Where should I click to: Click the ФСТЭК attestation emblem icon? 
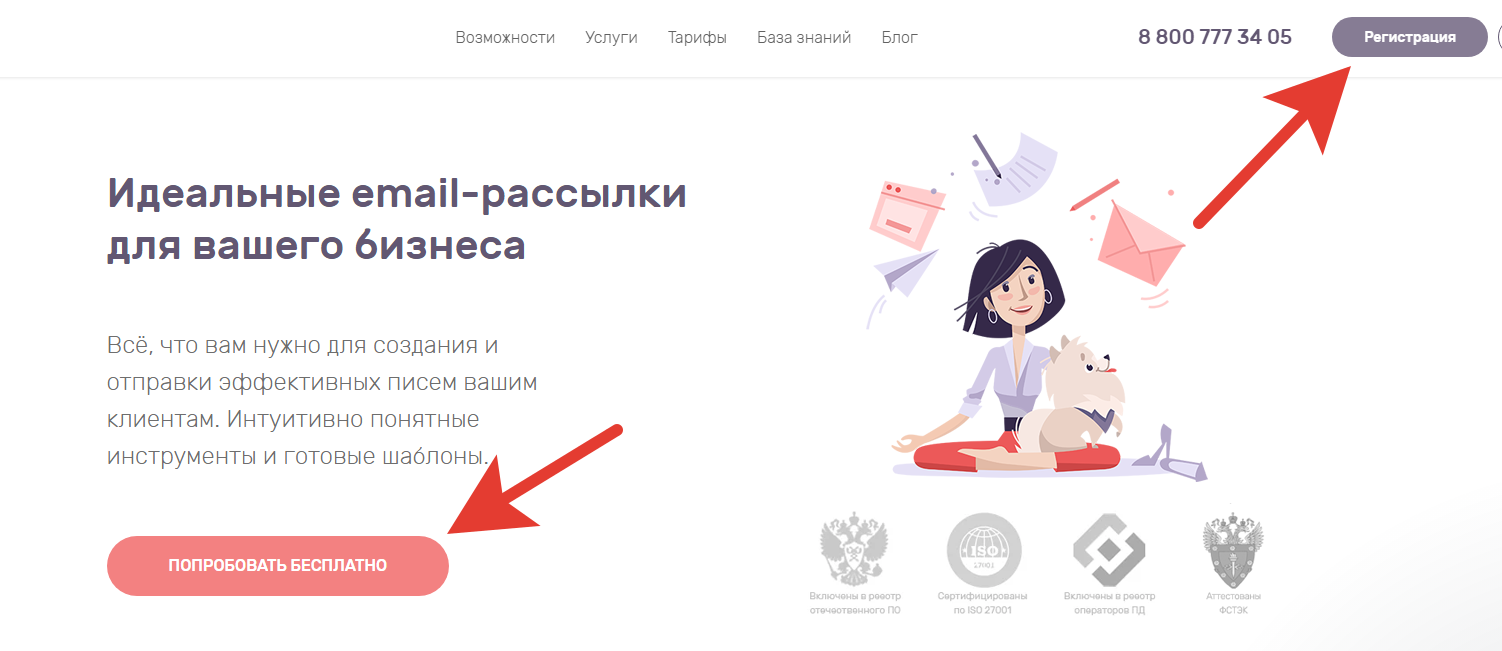pos(1233,549)
